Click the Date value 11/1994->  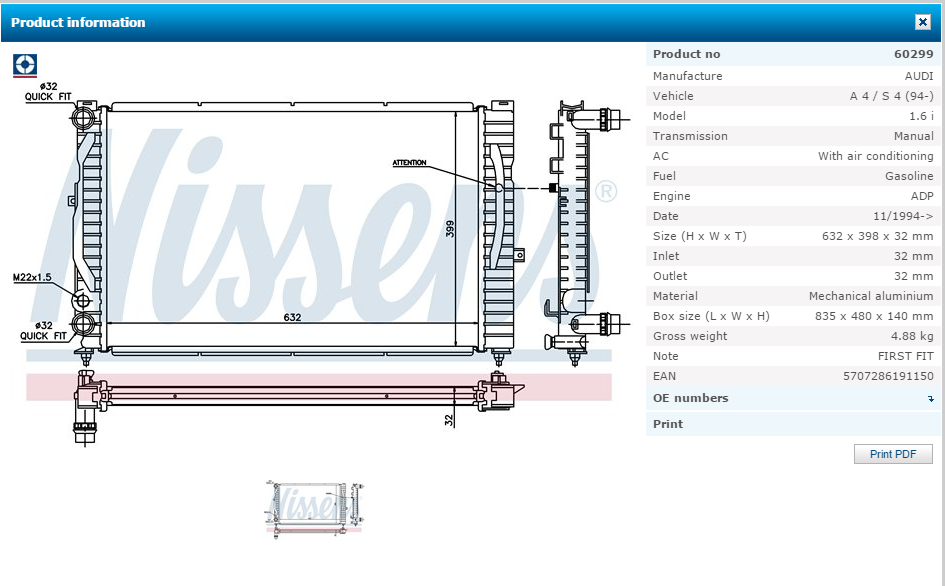[903, 216]
